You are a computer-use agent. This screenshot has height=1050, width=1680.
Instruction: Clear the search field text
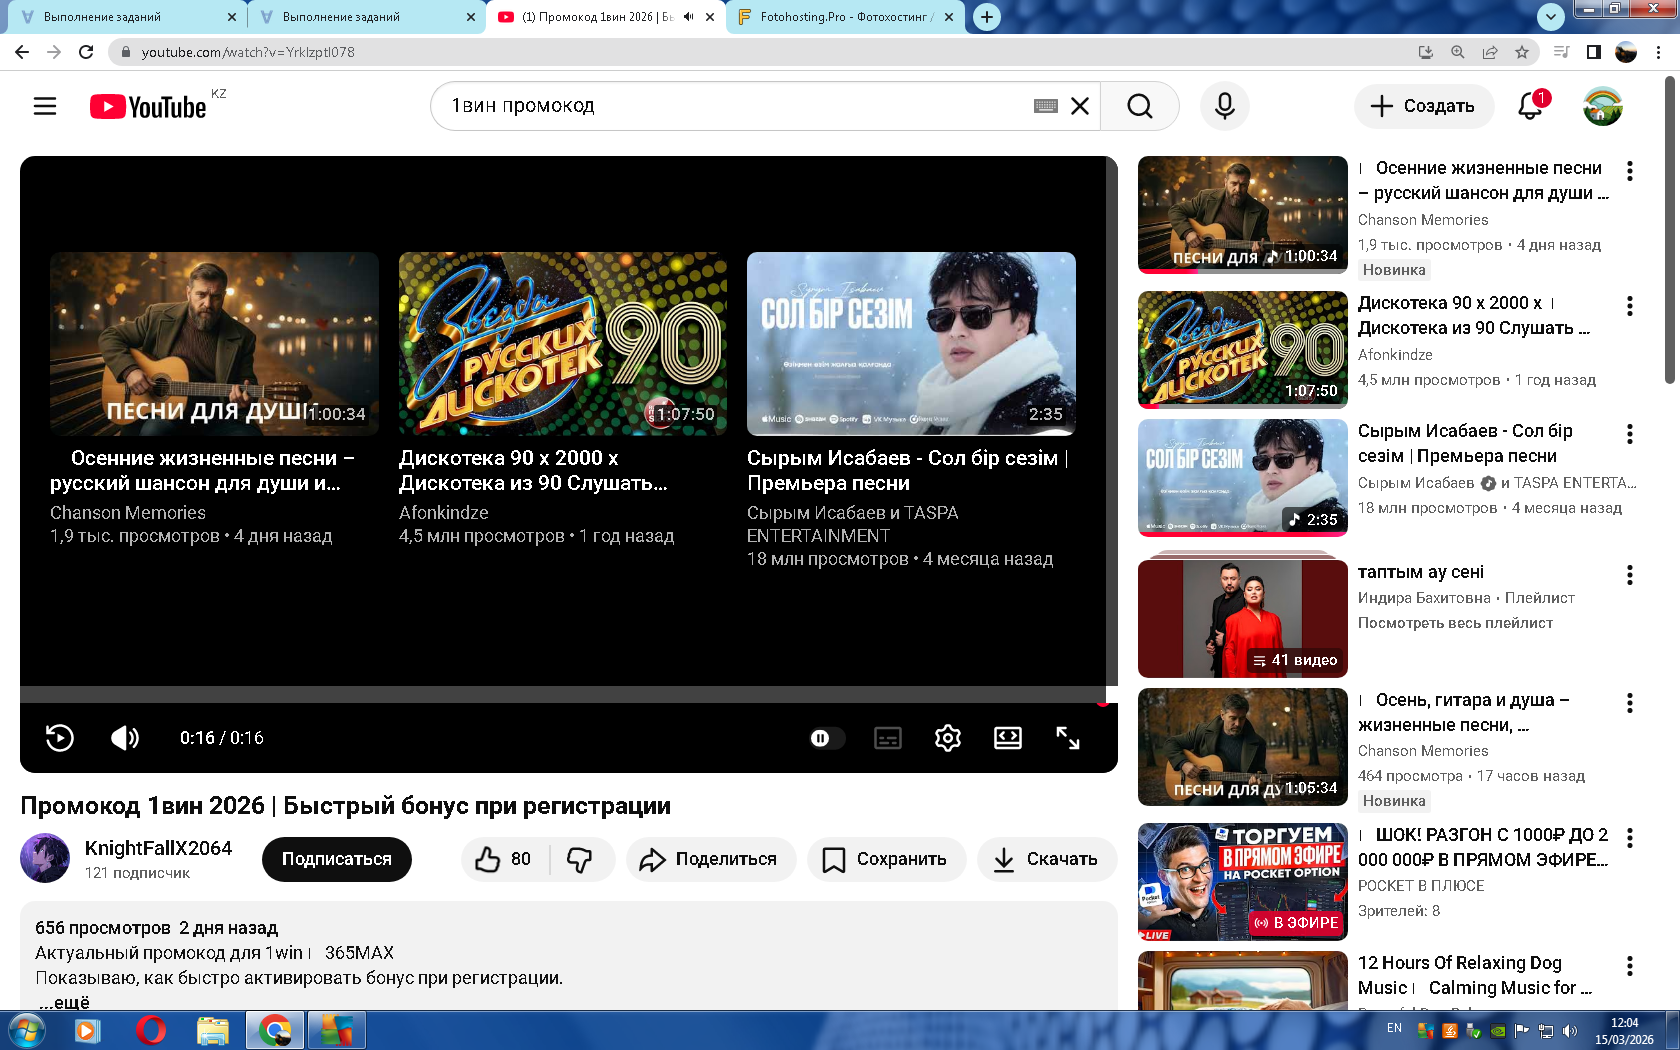(1080, 106)
